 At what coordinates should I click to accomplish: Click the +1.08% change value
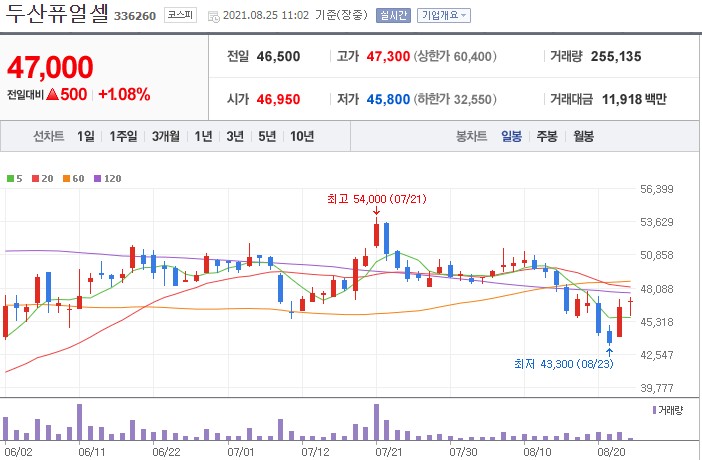[124, 95]
